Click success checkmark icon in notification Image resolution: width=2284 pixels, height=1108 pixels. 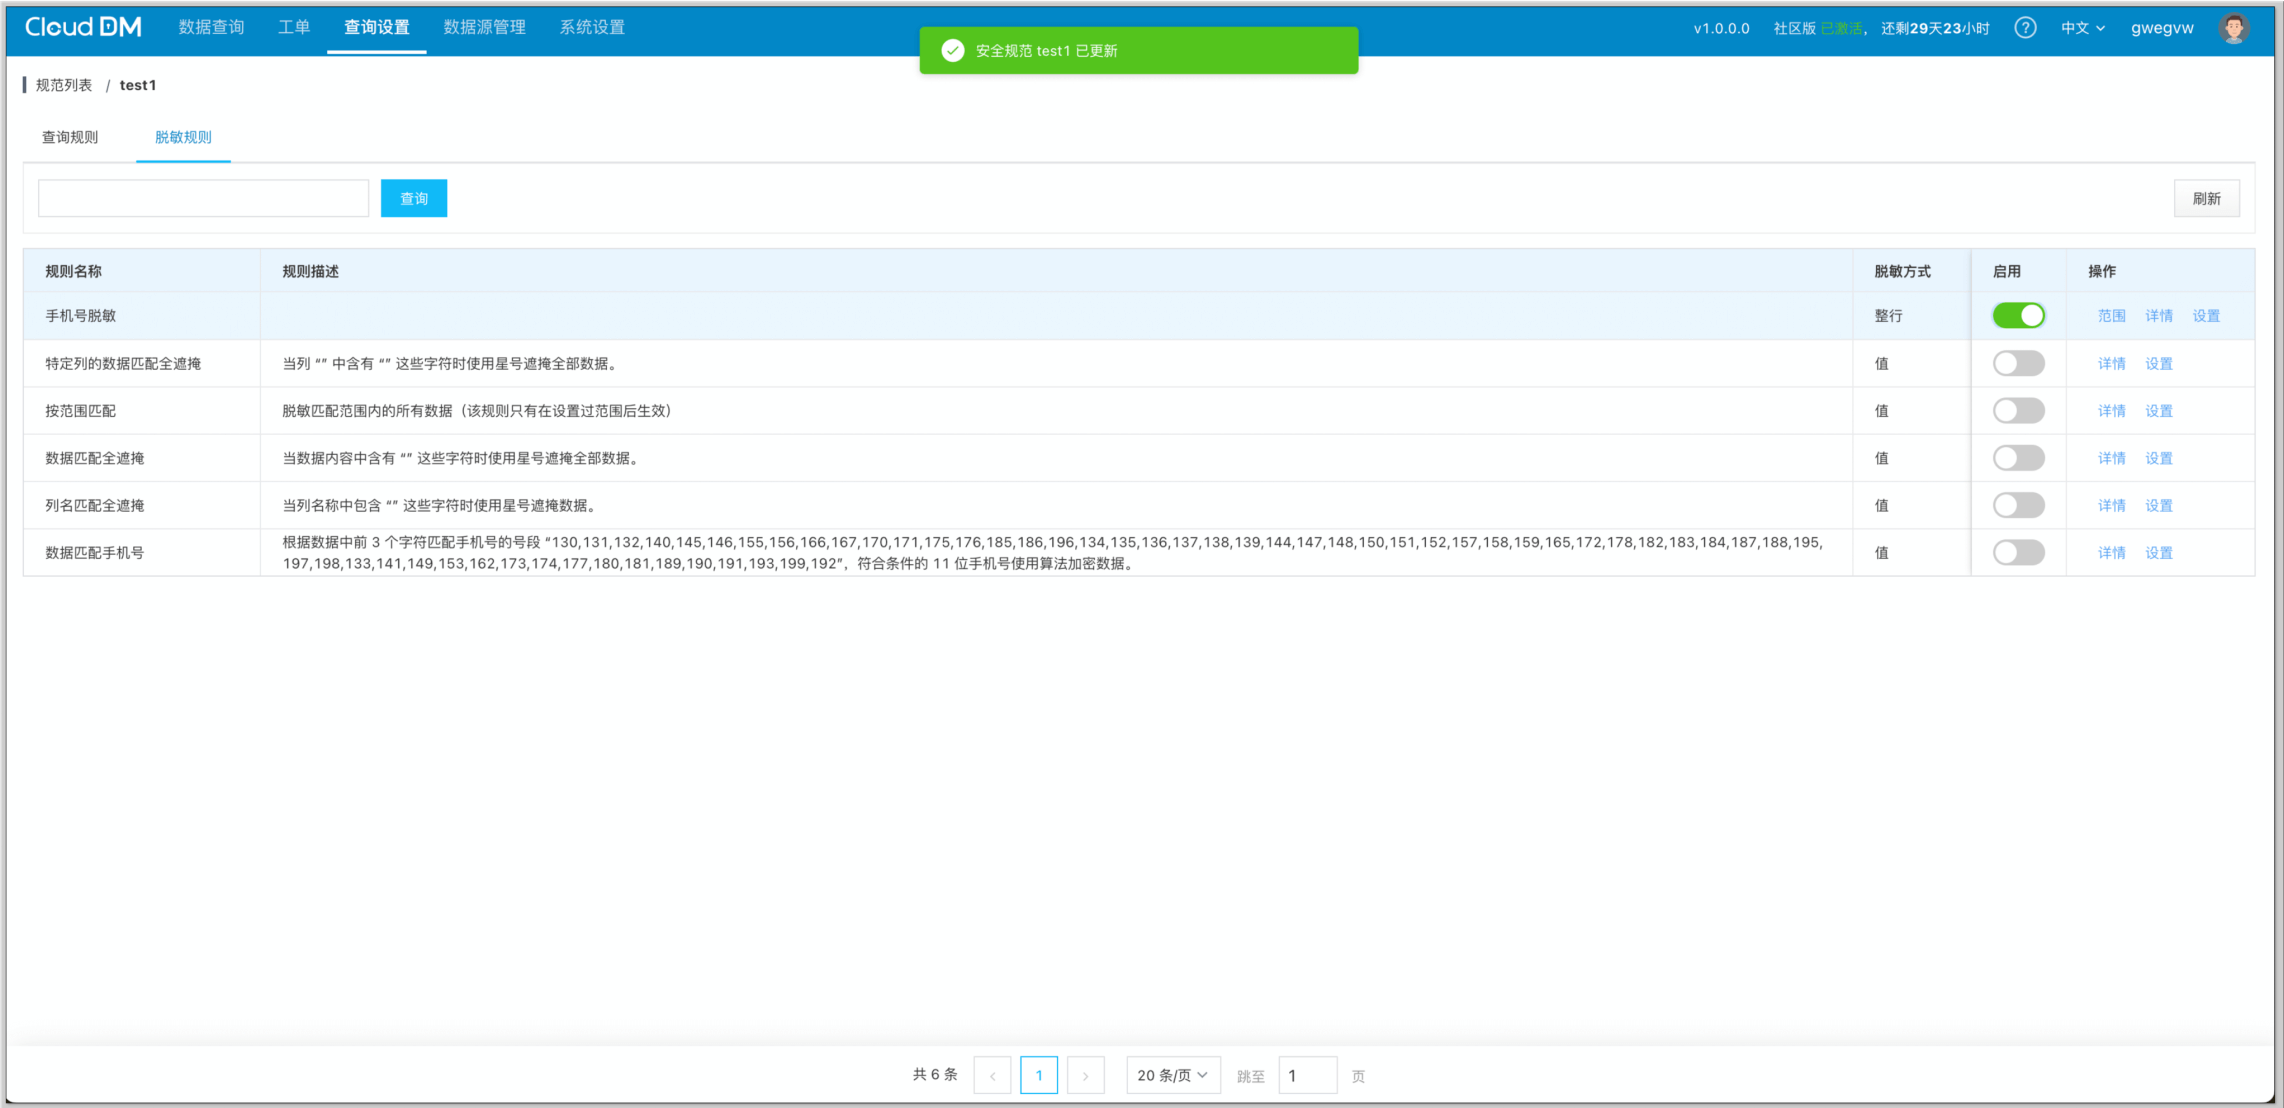(x=953, y=51)
